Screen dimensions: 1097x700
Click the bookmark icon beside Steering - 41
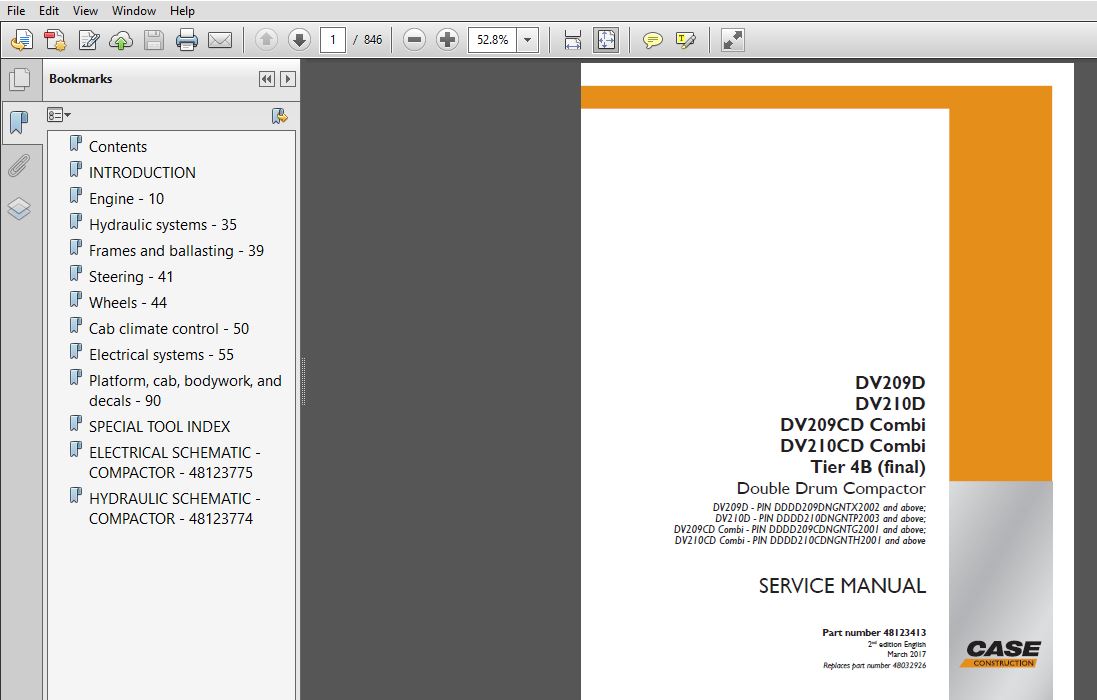tap(76, 273)
